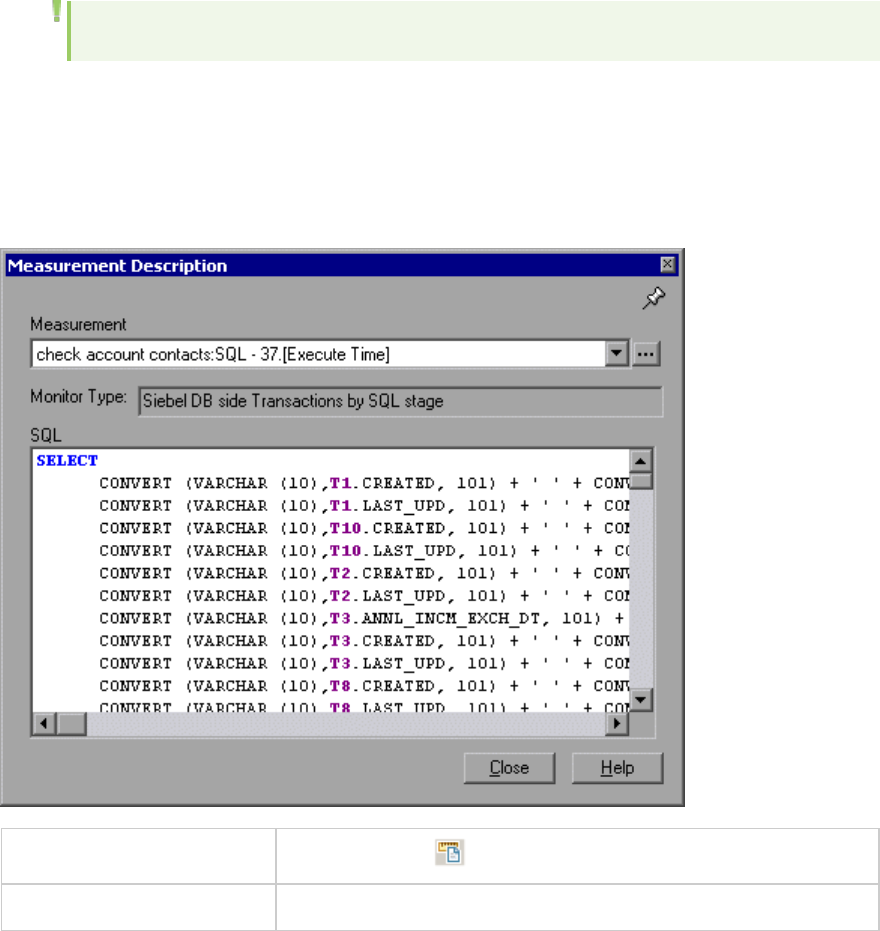Click the vertical scrollbar thumb in SQL pane
880x931 pixels.
(641, 480)
